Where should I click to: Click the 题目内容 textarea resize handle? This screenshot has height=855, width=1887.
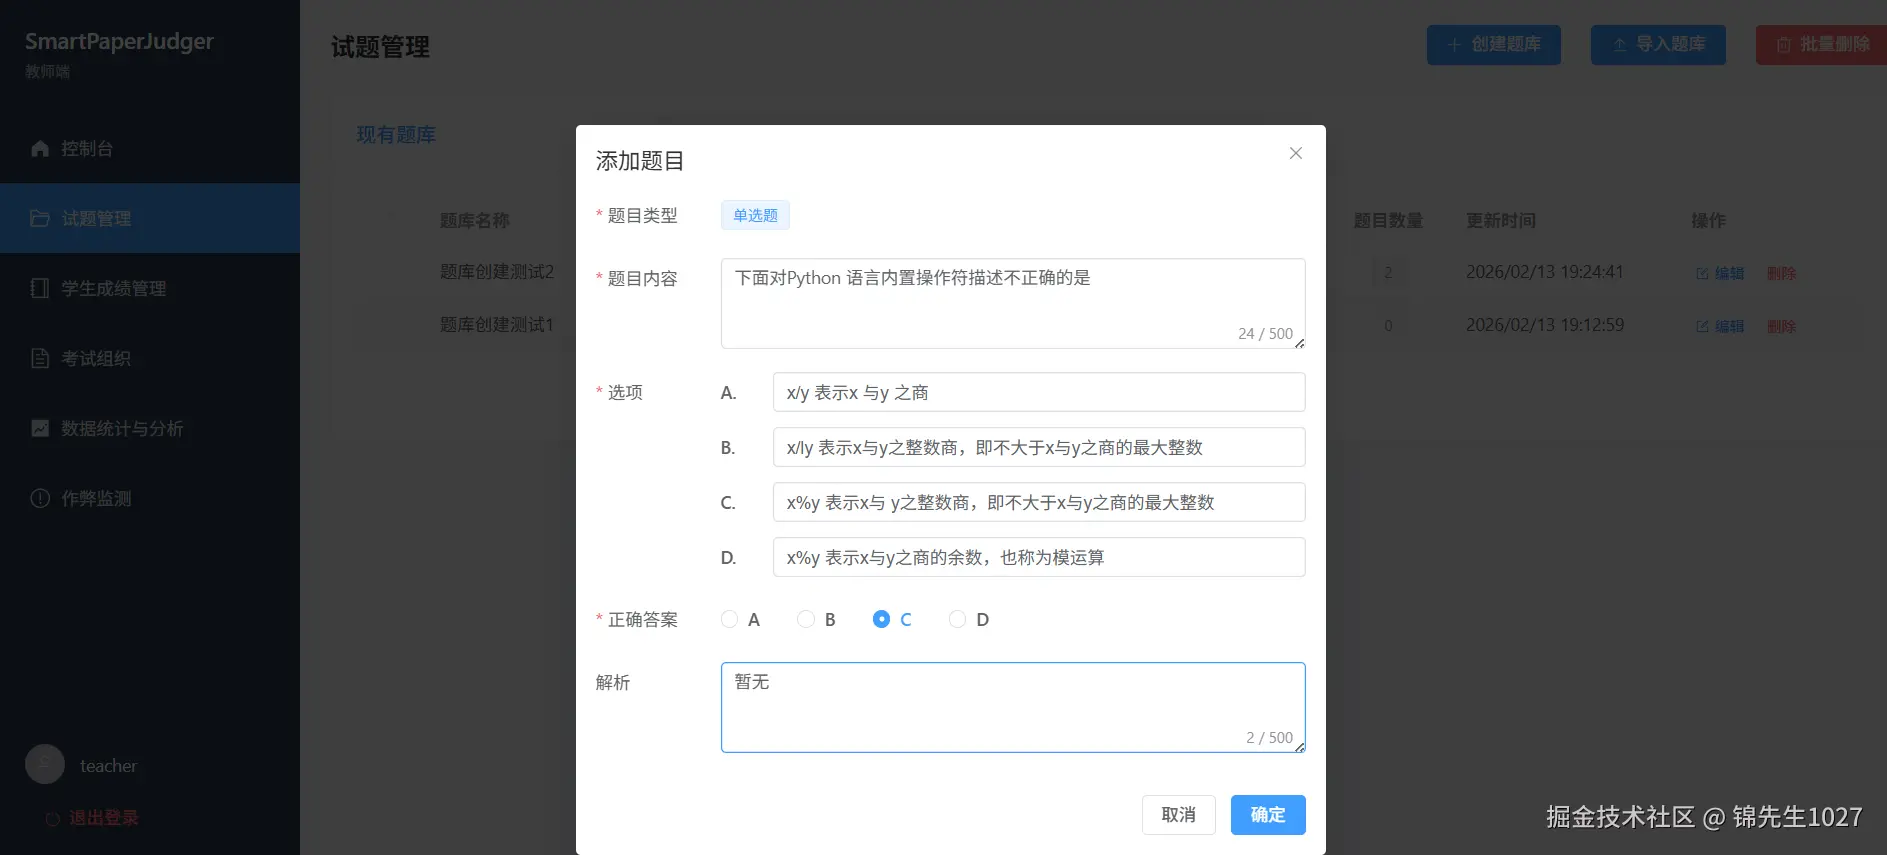(1299, 343)
